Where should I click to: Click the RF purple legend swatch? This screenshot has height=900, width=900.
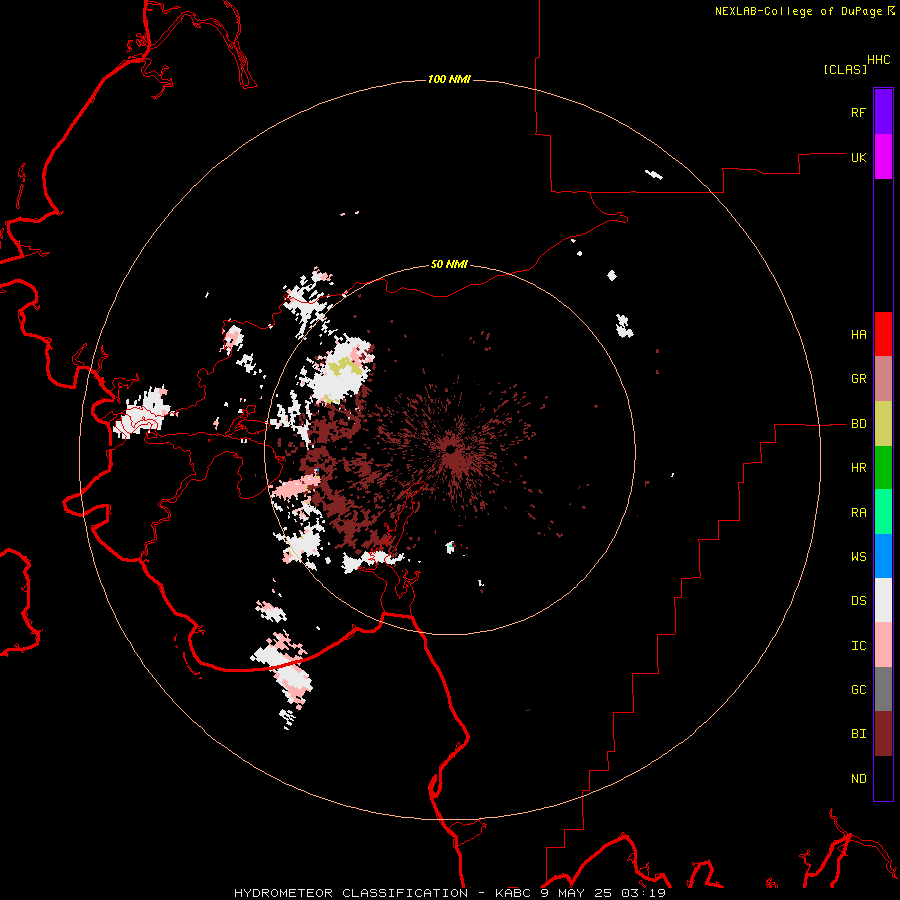(x=883, y=112)
